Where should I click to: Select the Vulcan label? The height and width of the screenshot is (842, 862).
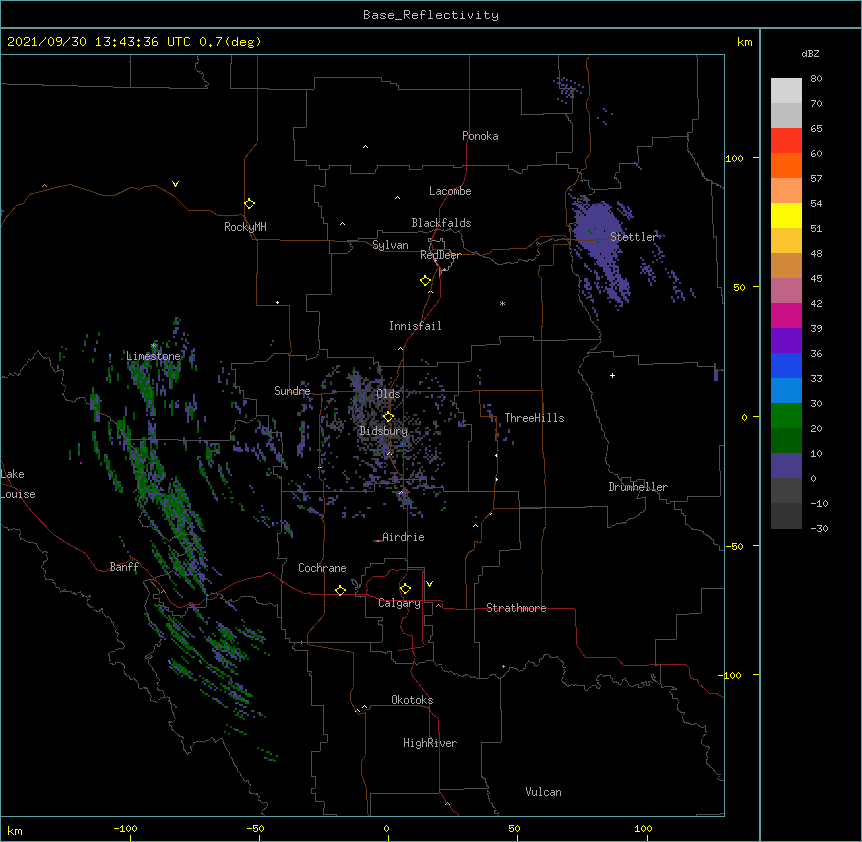(x=543, y=792)
